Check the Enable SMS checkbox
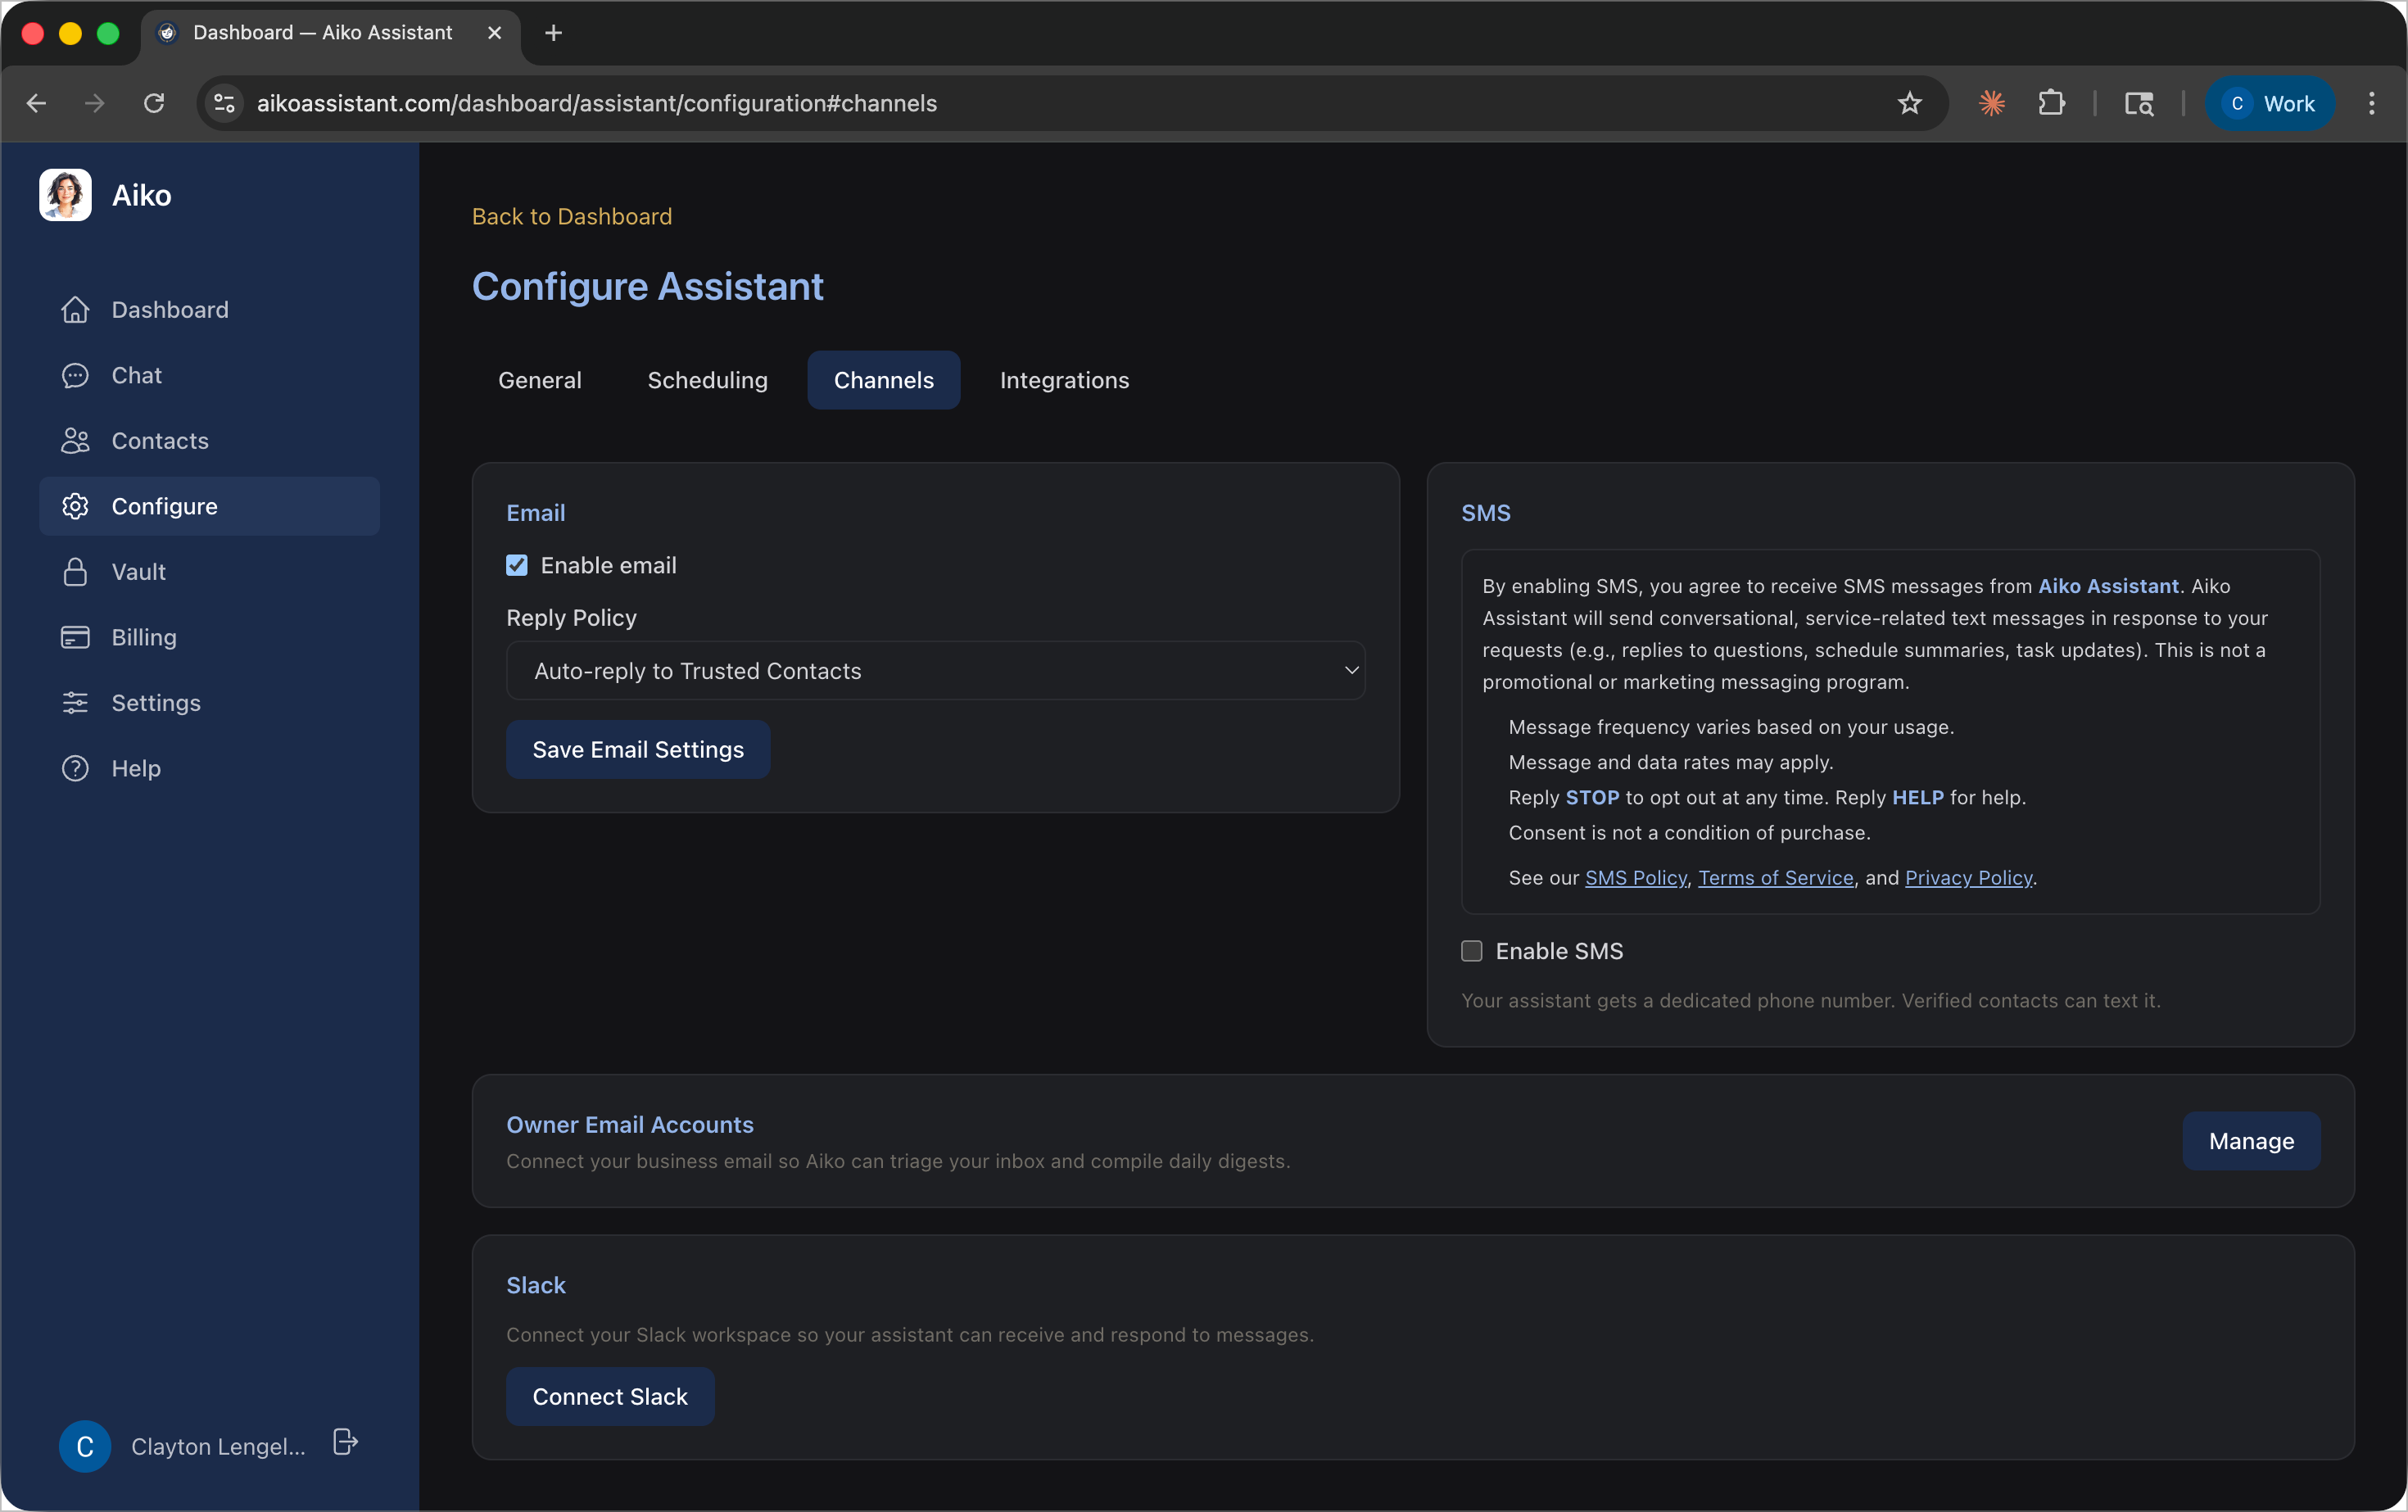Screen dimensions: 2408x1512 click(1471, 951)
